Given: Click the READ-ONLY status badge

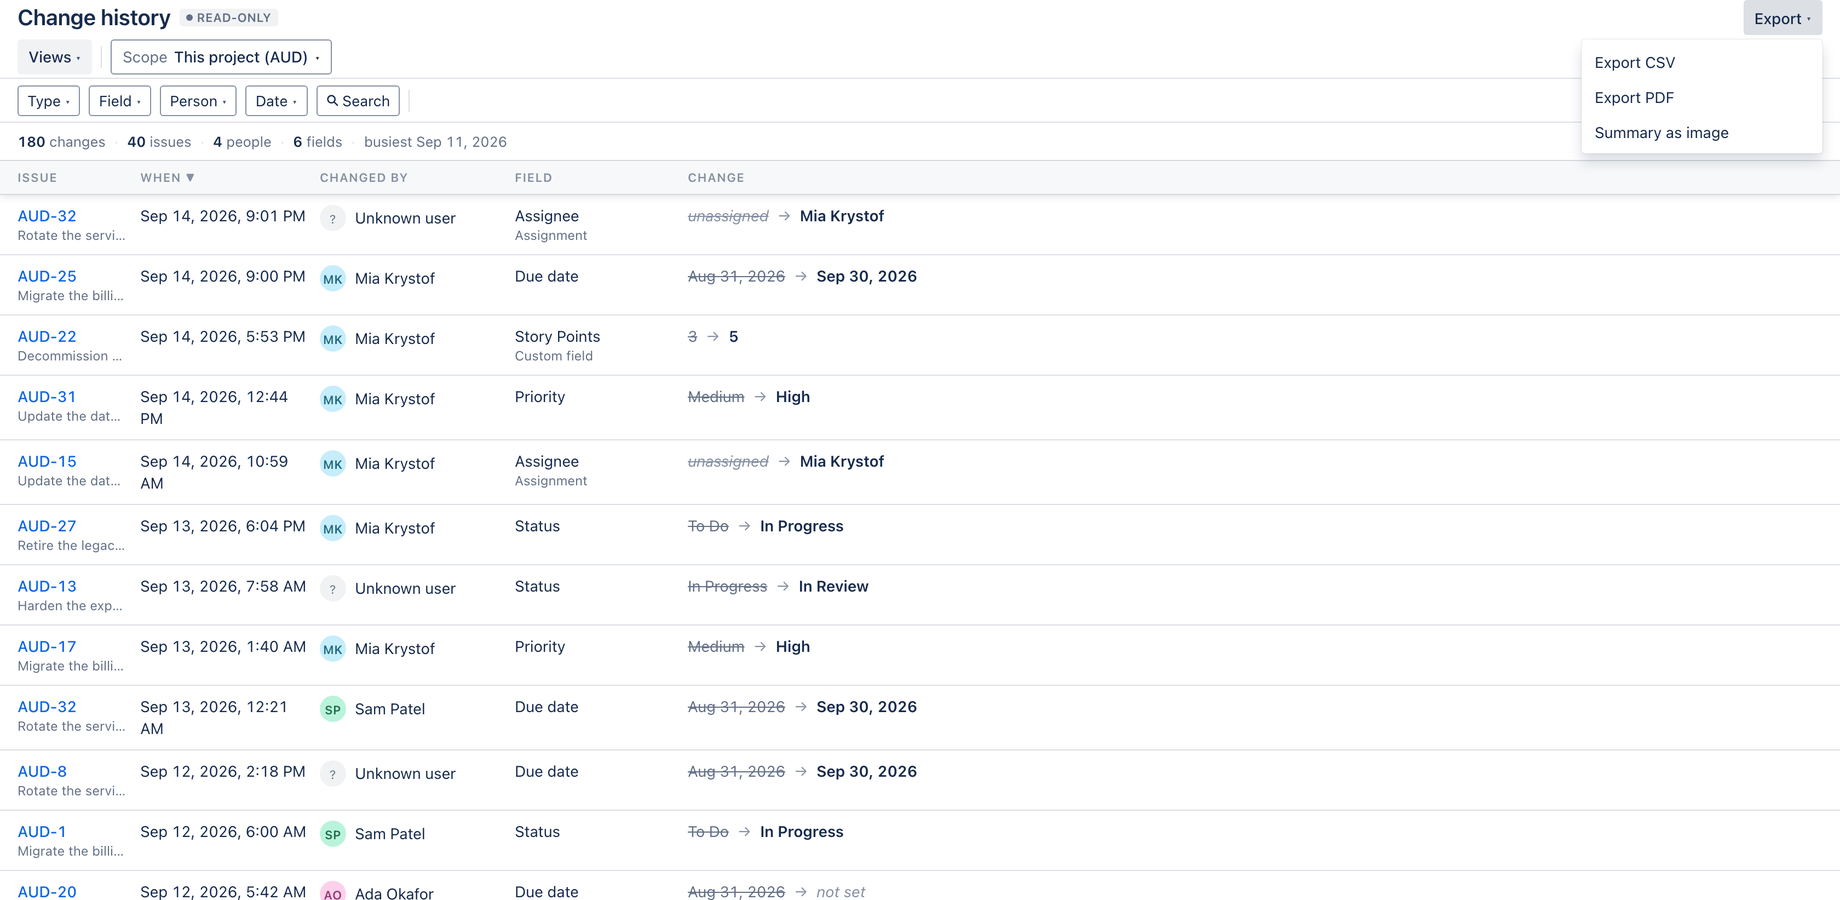Looking at the screenshot, I should tap(229, 18).
